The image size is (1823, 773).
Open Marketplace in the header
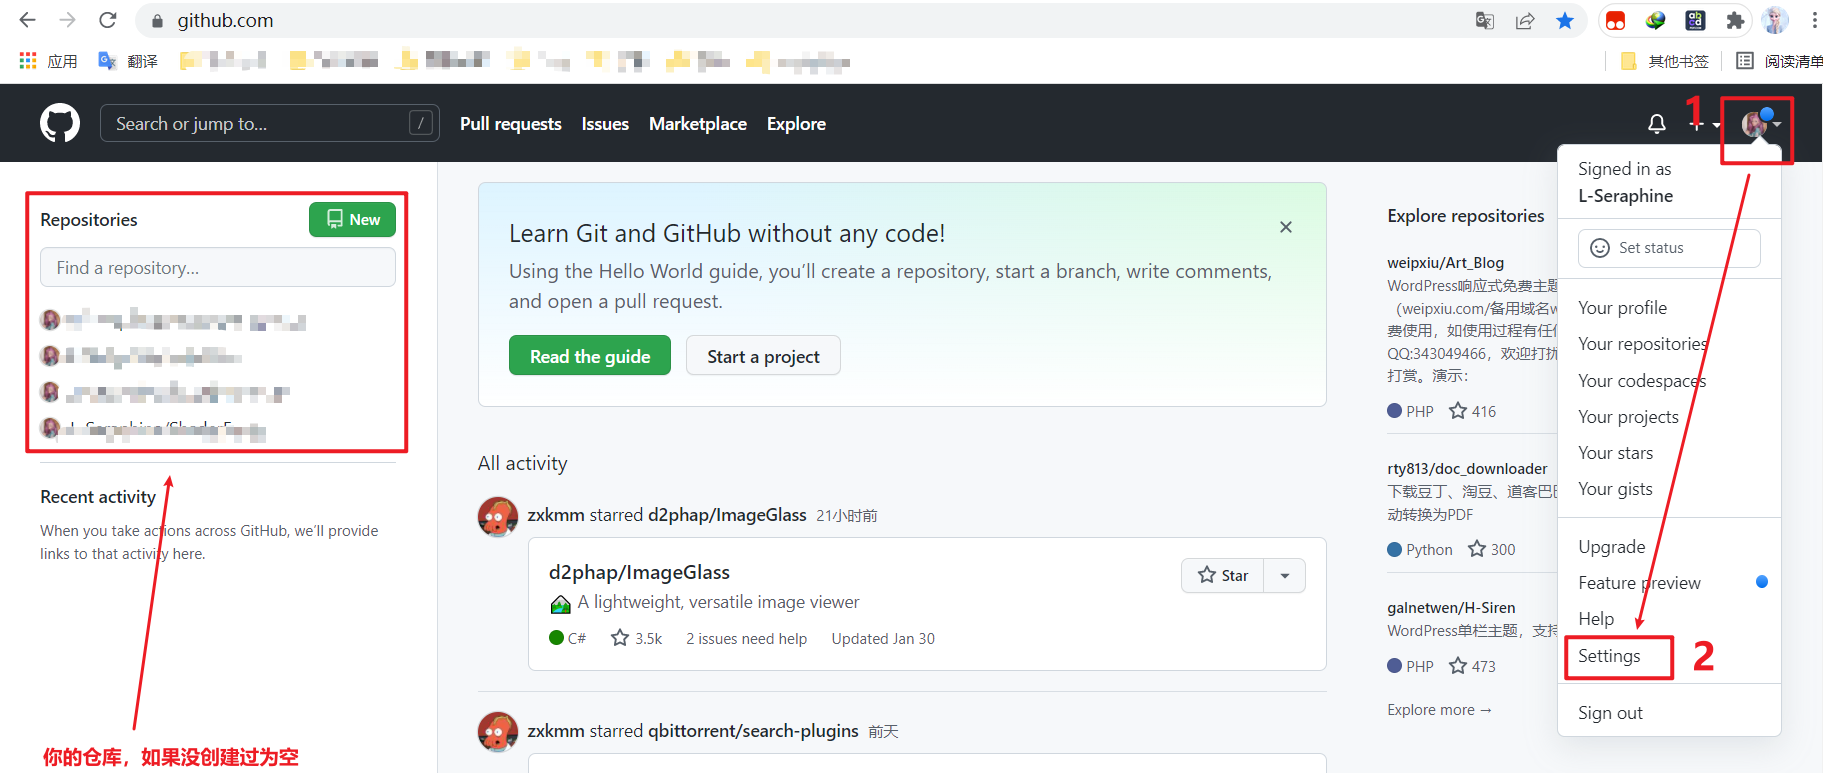click(x=698, y=124)
